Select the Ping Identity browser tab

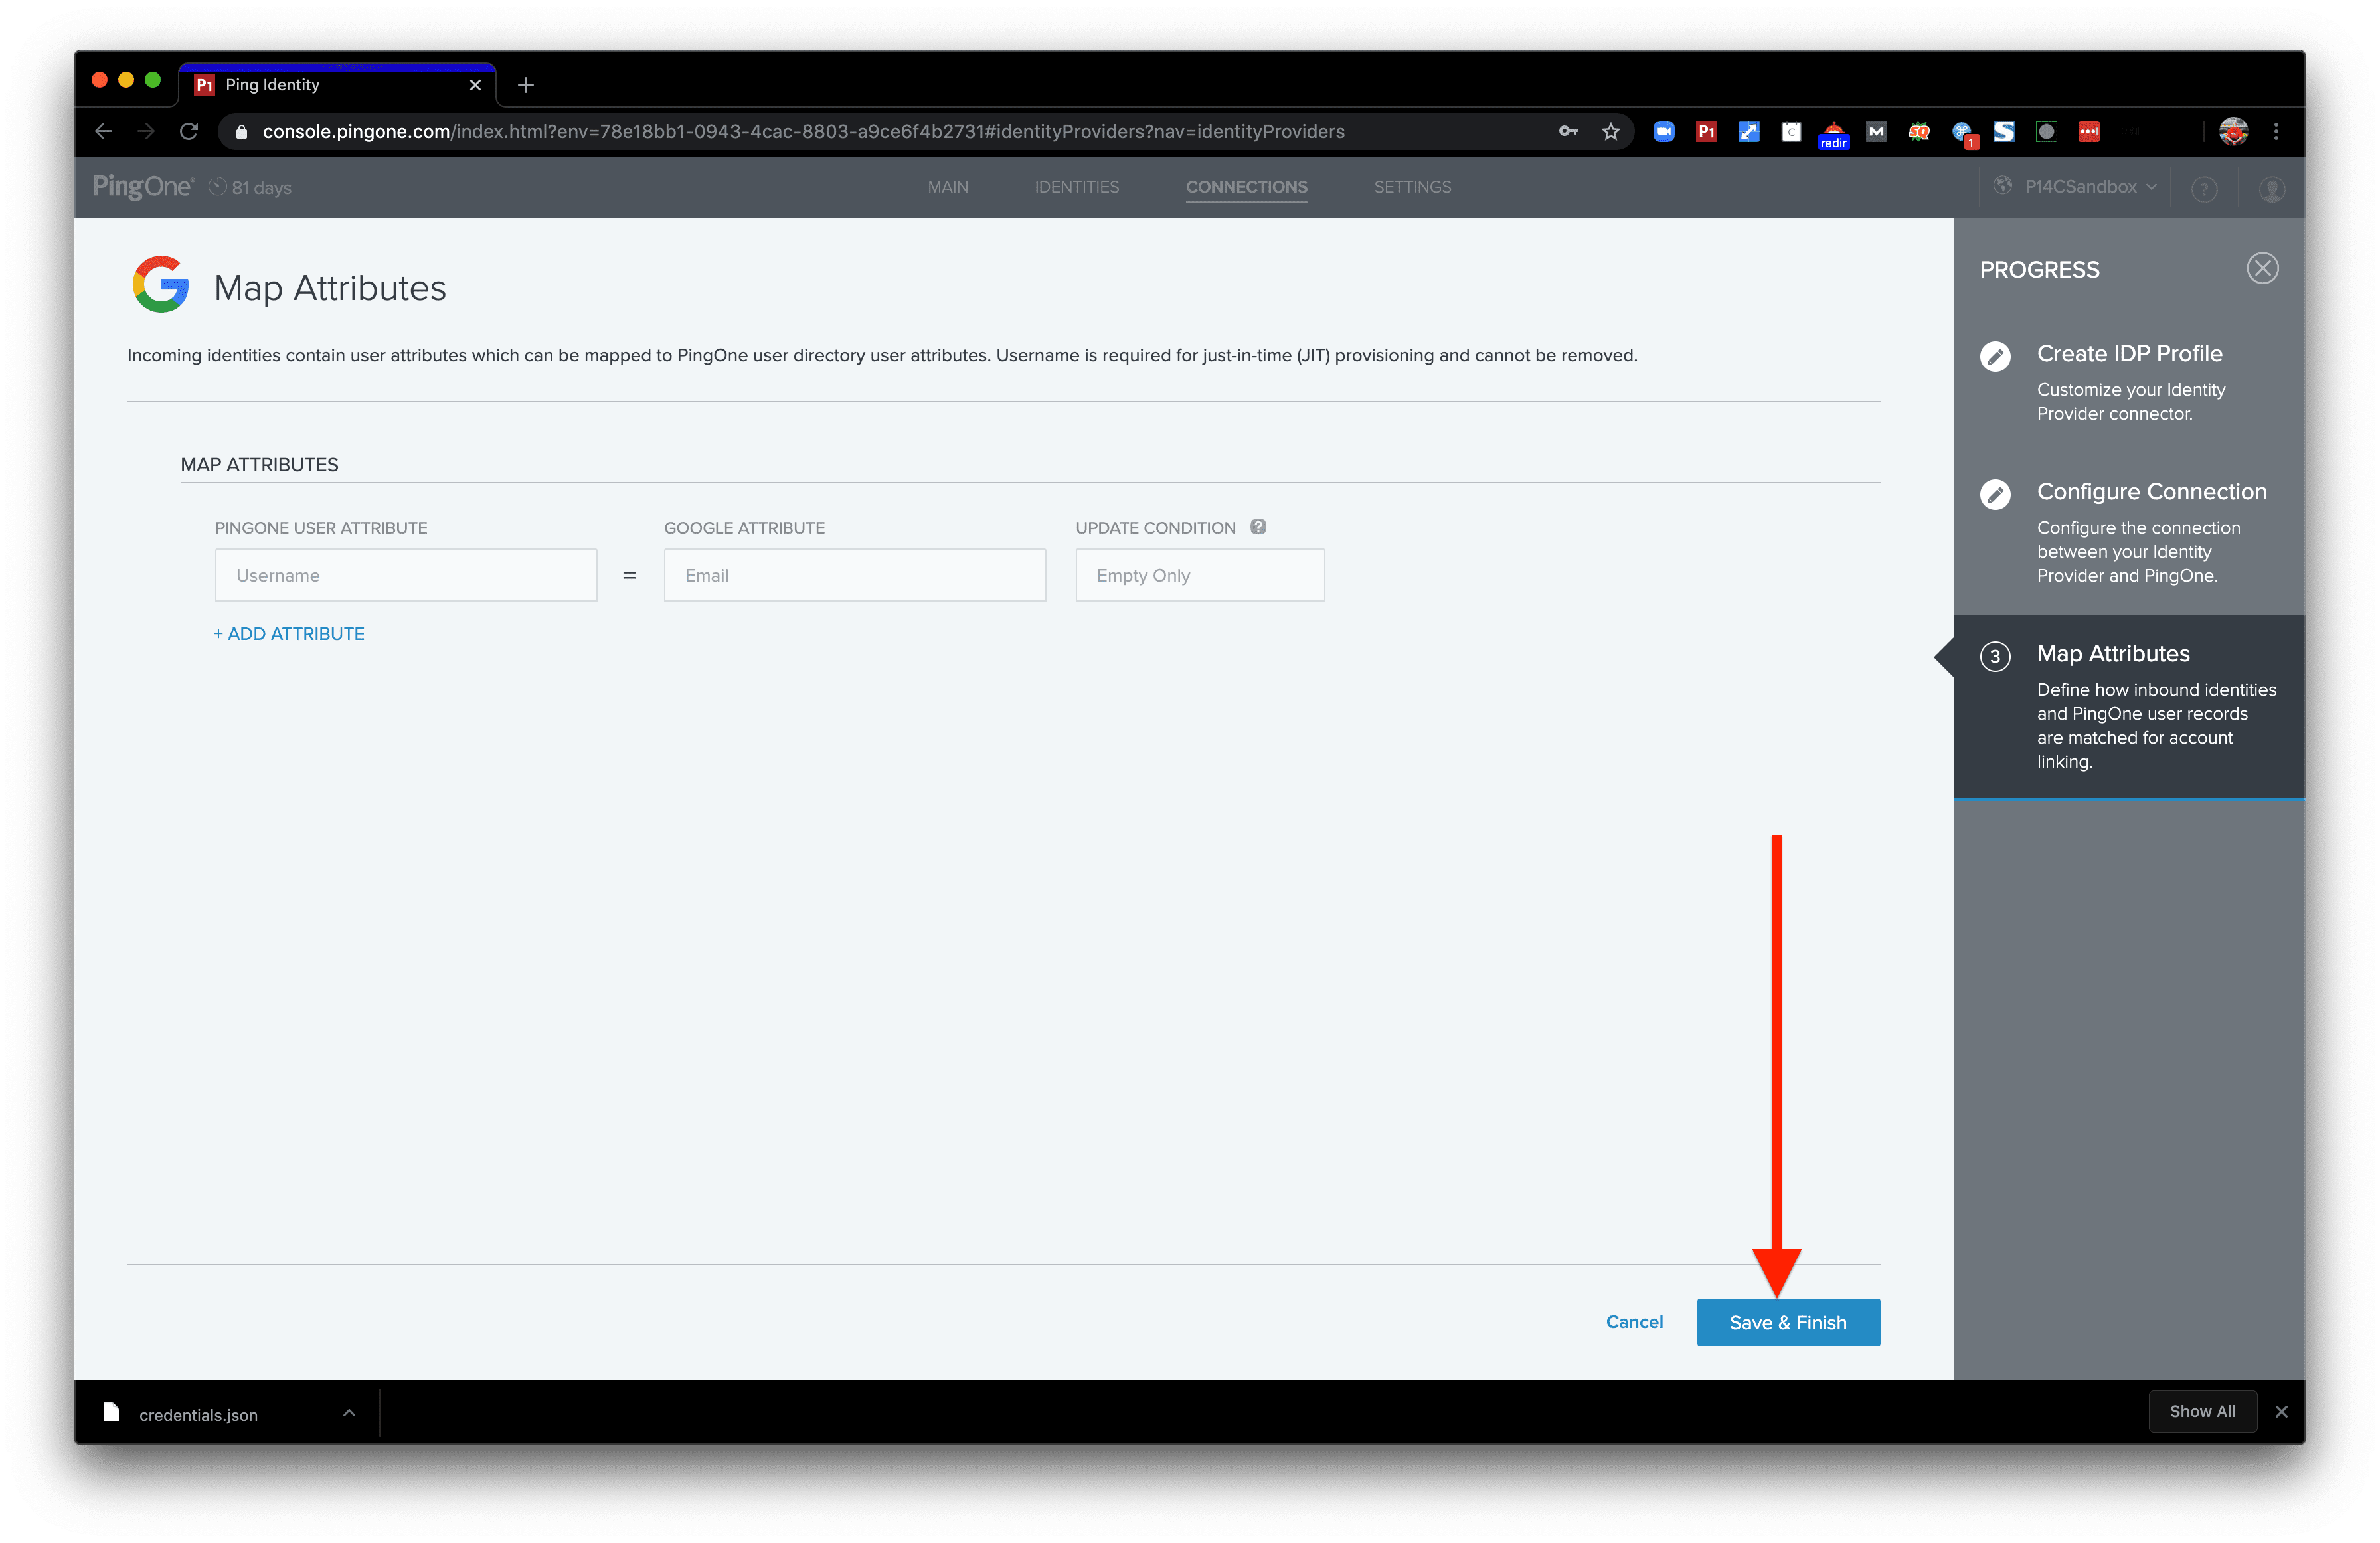coord(337,85)
